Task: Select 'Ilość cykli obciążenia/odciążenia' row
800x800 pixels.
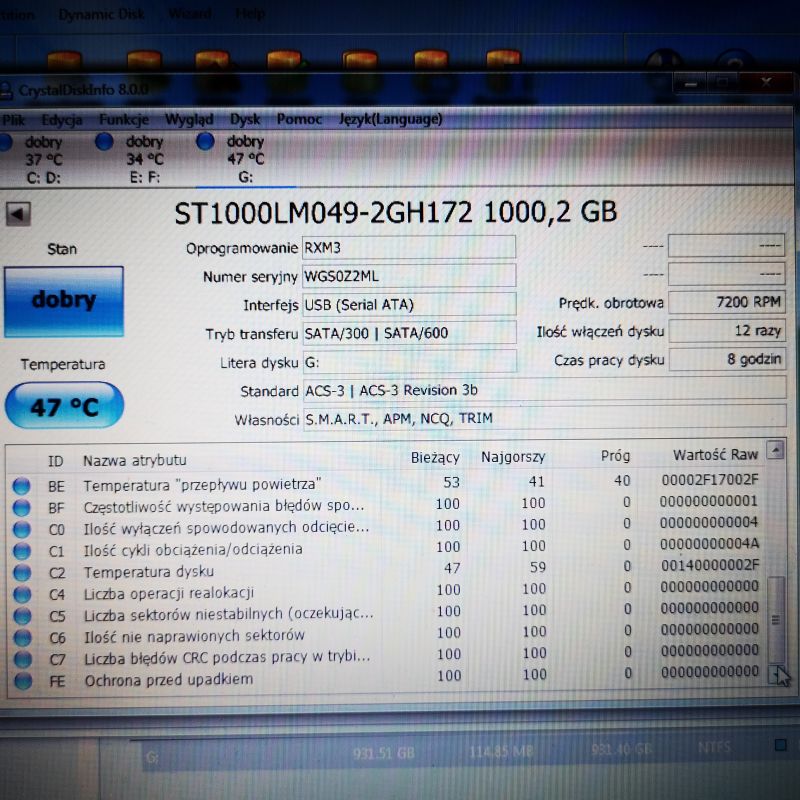Action: click(386, 548)
